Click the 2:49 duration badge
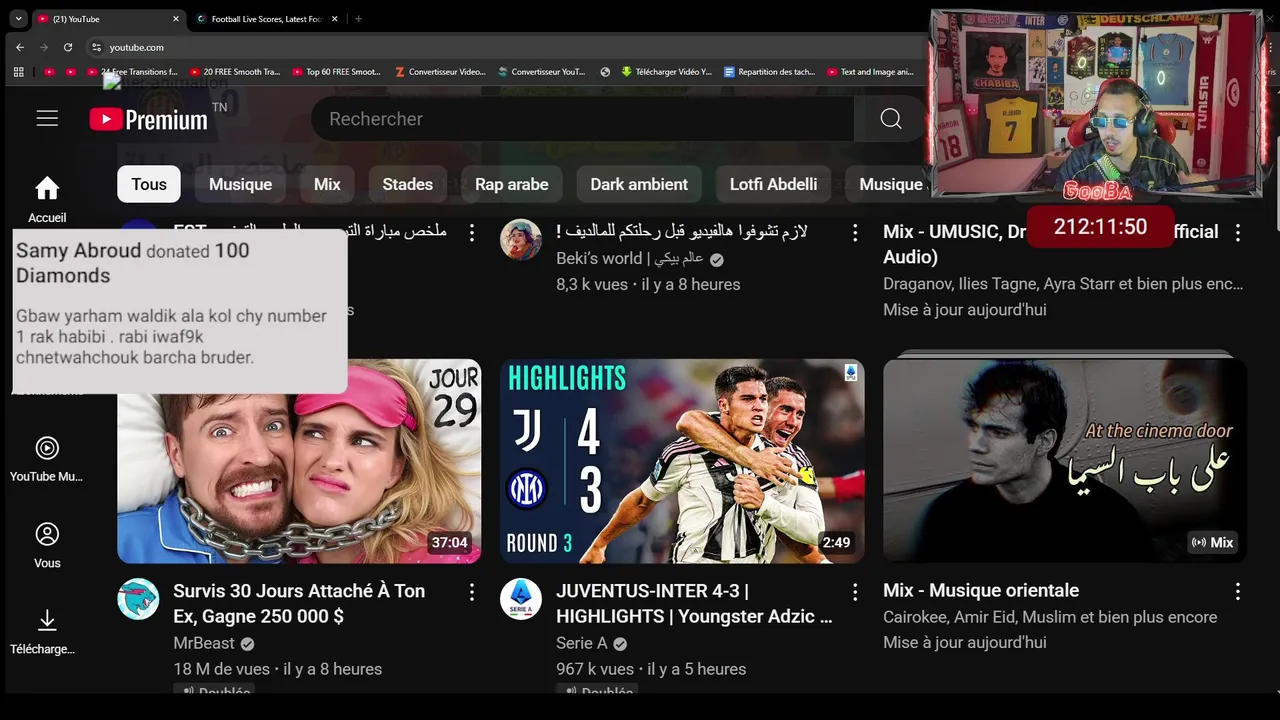This screenshot has height=720, width=1280. [836, 543]
